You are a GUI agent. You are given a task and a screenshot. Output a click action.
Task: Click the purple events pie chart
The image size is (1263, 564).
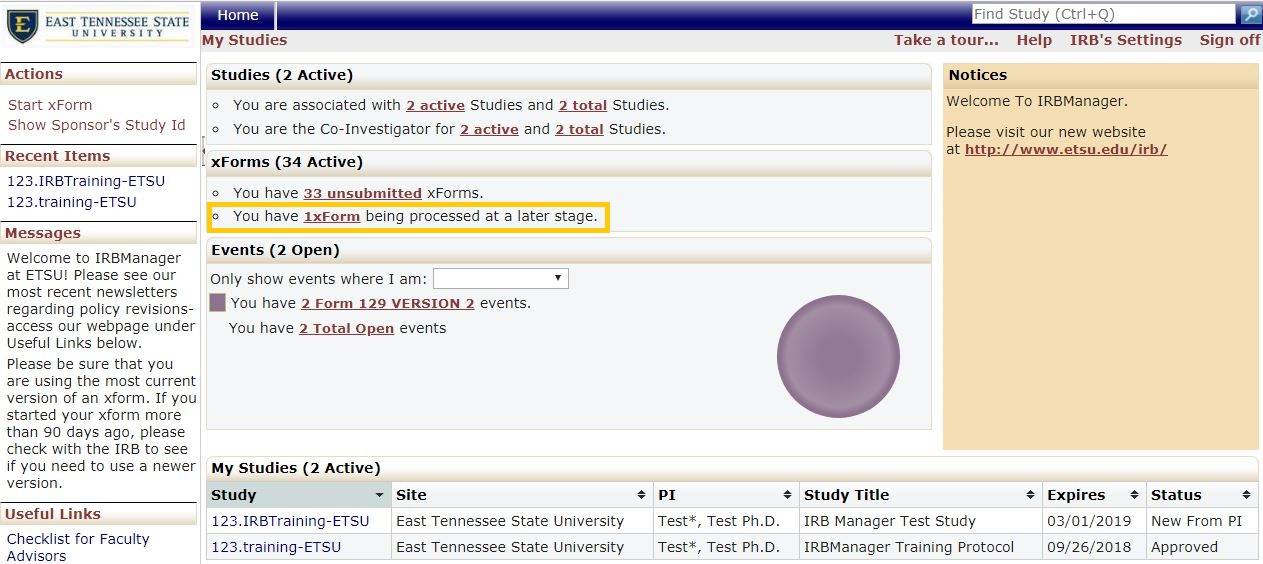[x=838, y=356]
